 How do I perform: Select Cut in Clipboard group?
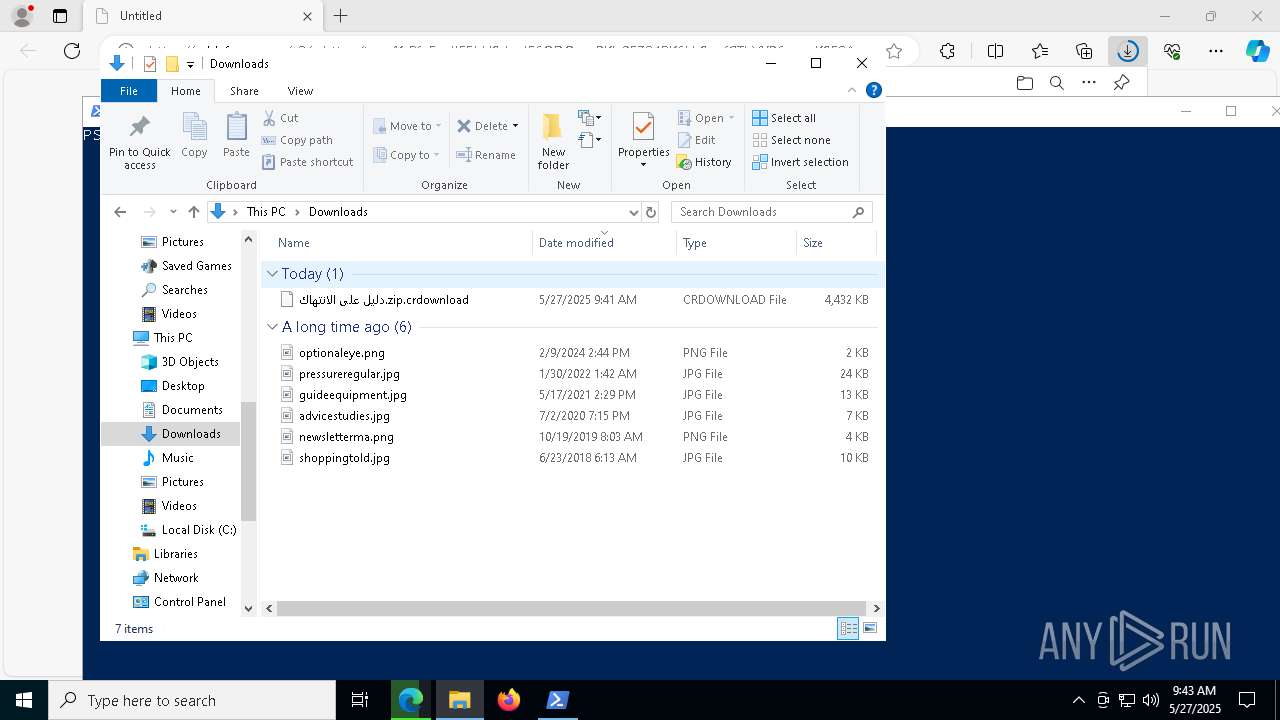(x=280, y=118)
